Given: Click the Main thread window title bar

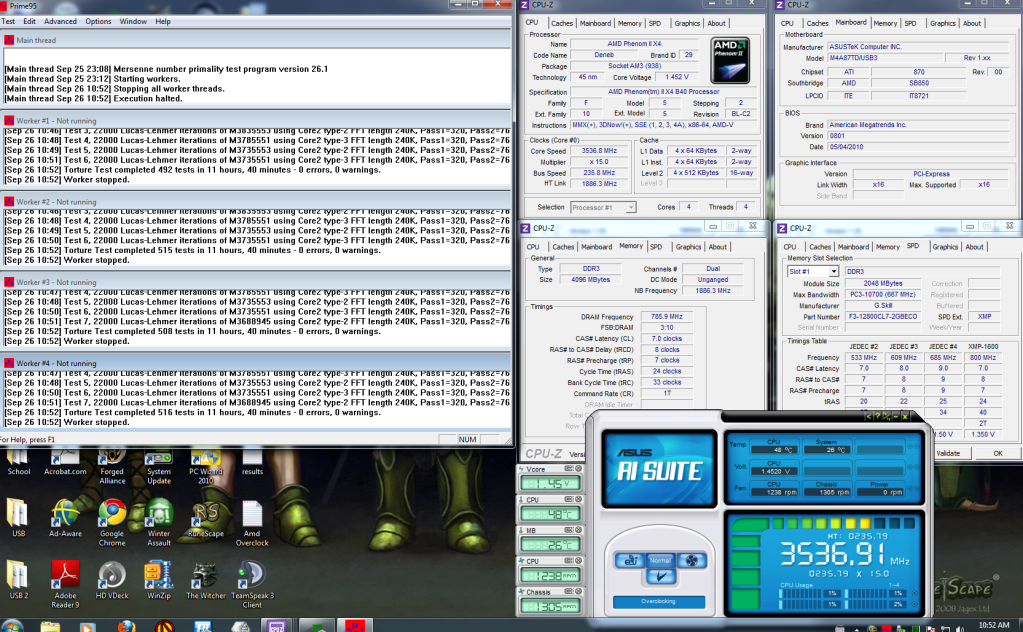Looking at the screenshot, I should point(256,40).
